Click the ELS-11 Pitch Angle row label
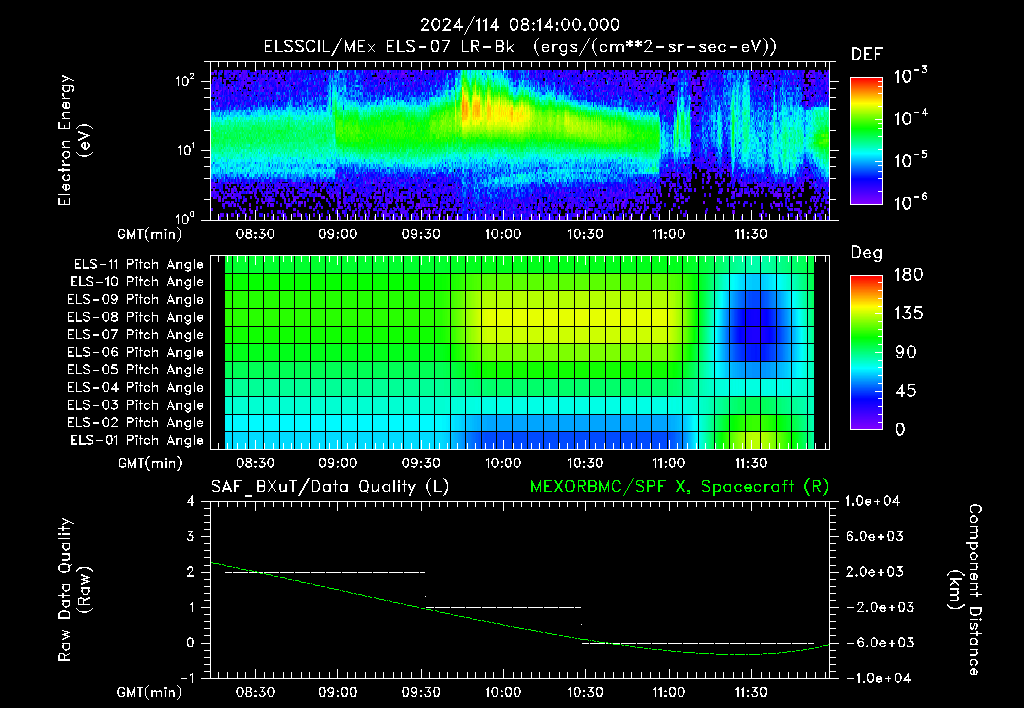This screenshot has height=708, width=1024. click(138, 265)
